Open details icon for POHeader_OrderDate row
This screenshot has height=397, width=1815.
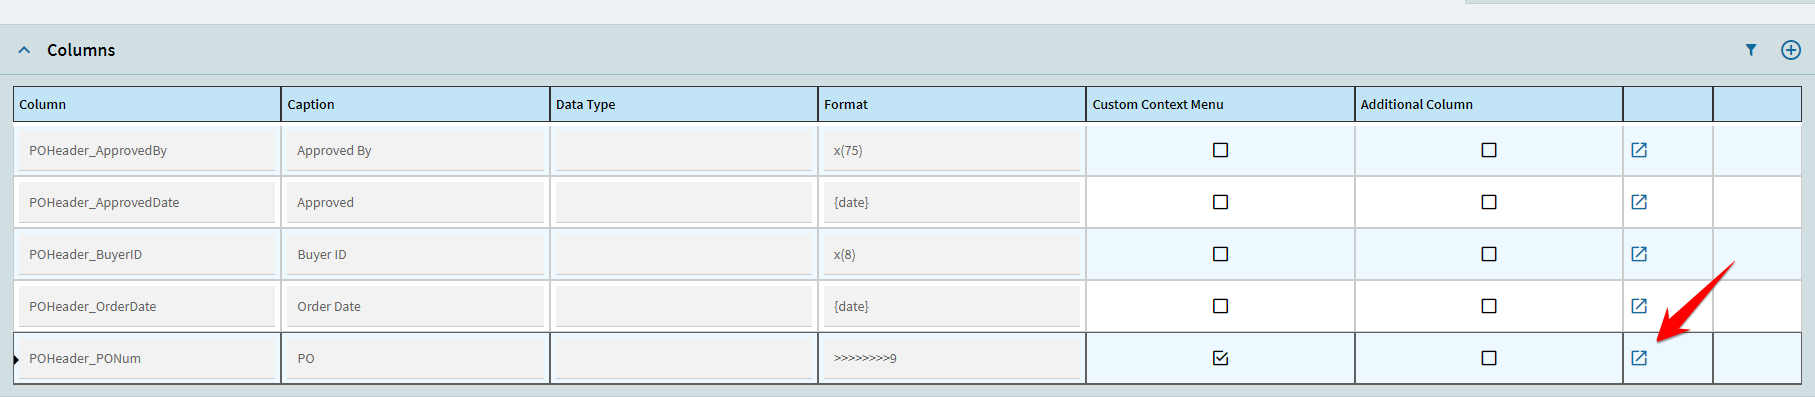[1639, 306]
